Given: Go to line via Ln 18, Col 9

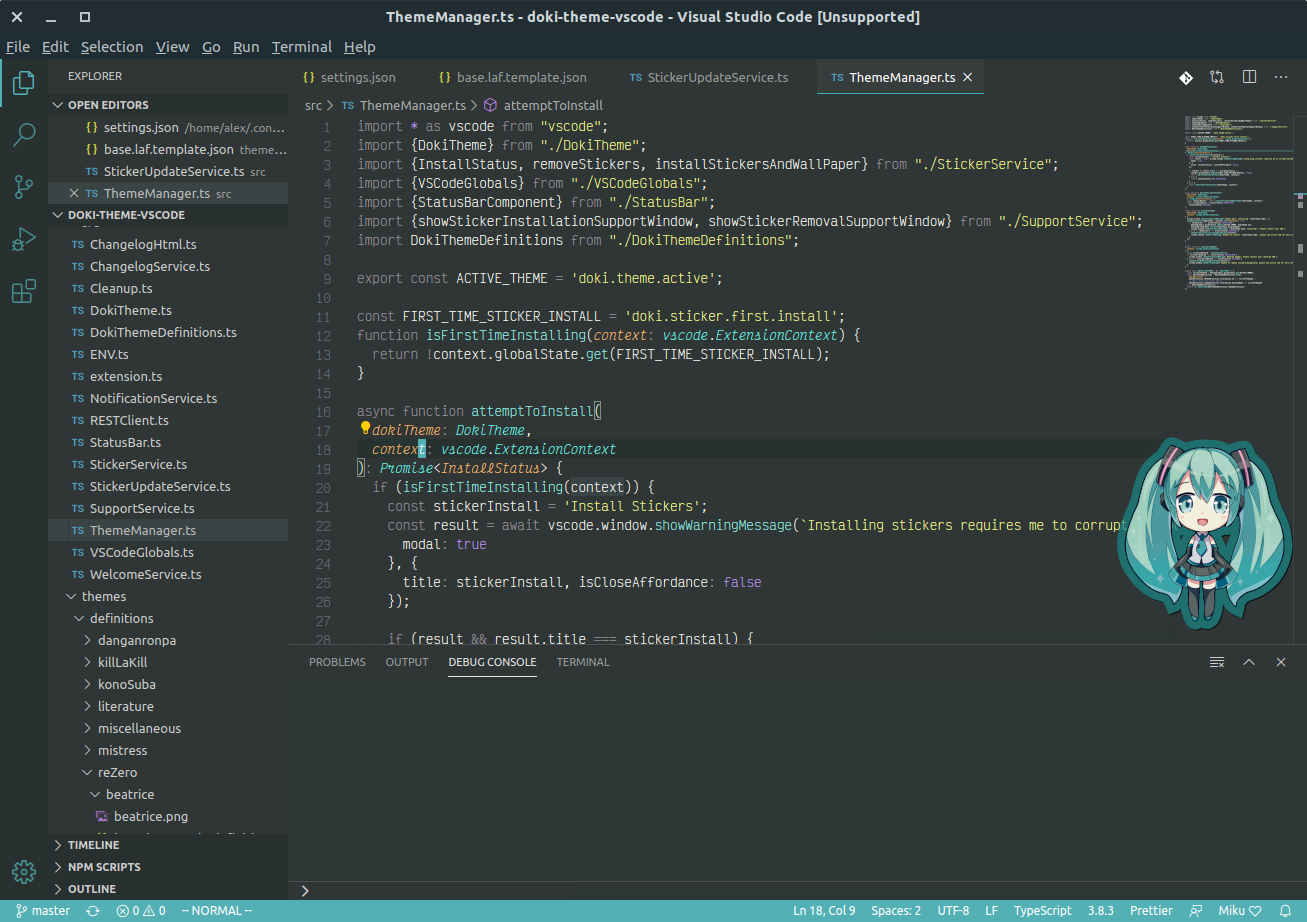Looking at the screenshot, I should (824, 911).
